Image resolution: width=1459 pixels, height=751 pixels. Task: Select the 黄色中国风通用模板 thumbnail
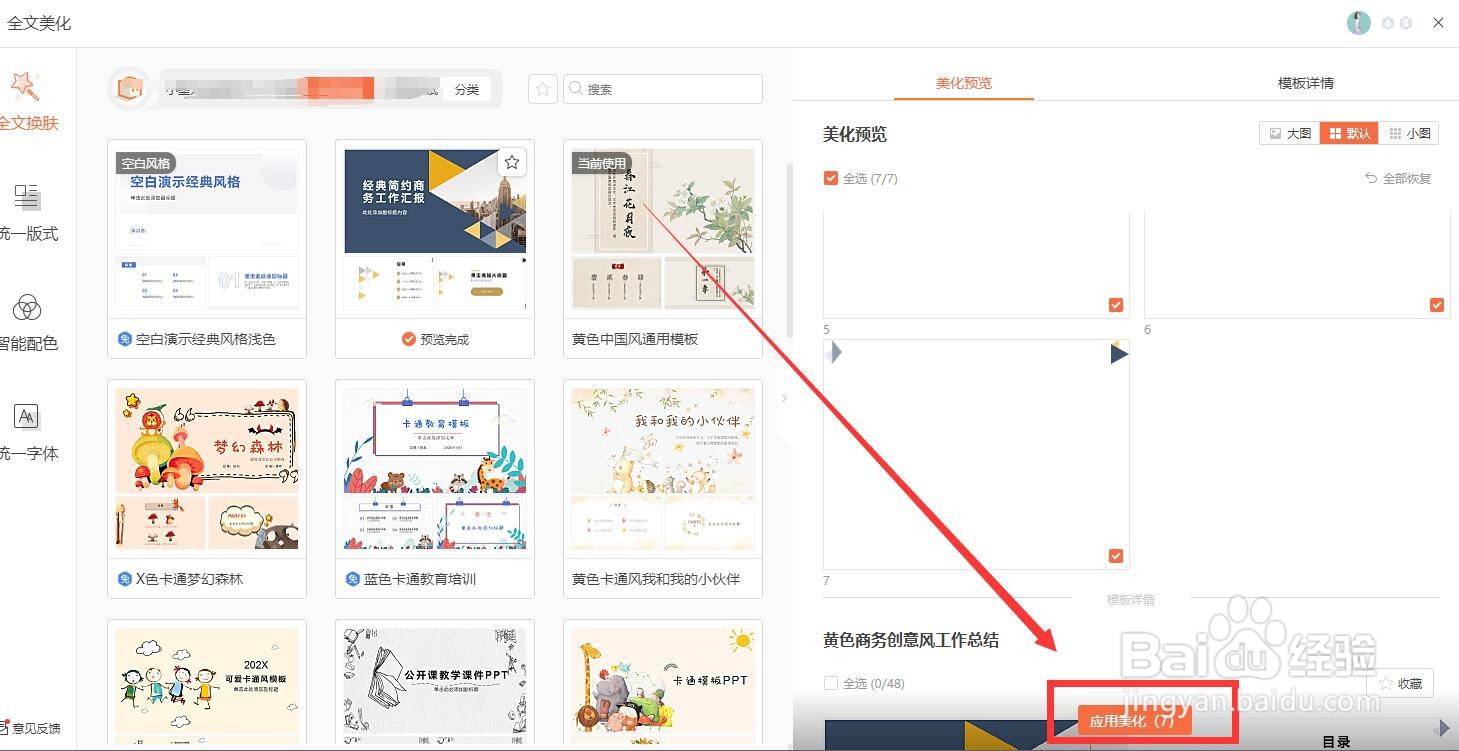pos(663,229)
